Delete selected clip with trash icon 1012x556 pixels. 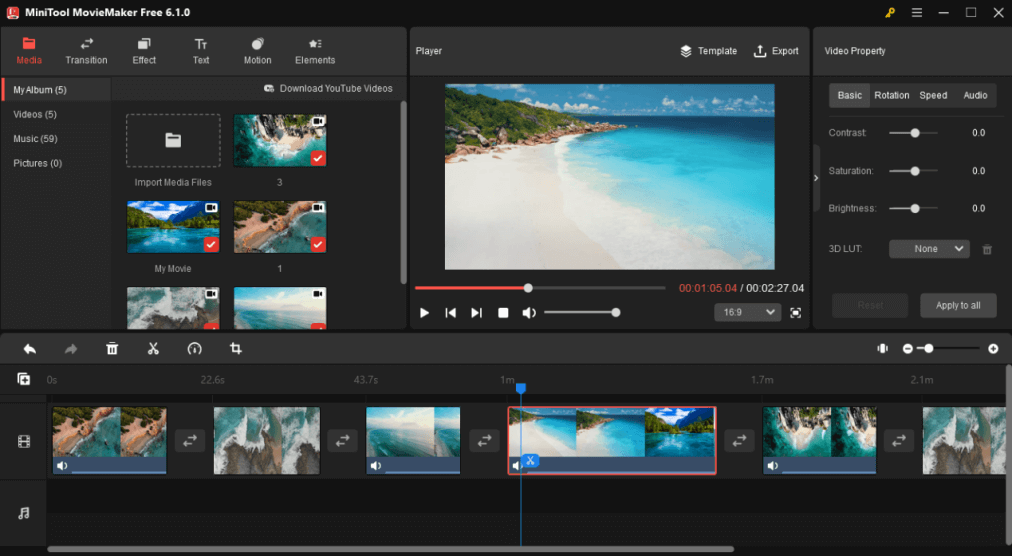click(112, 349)
